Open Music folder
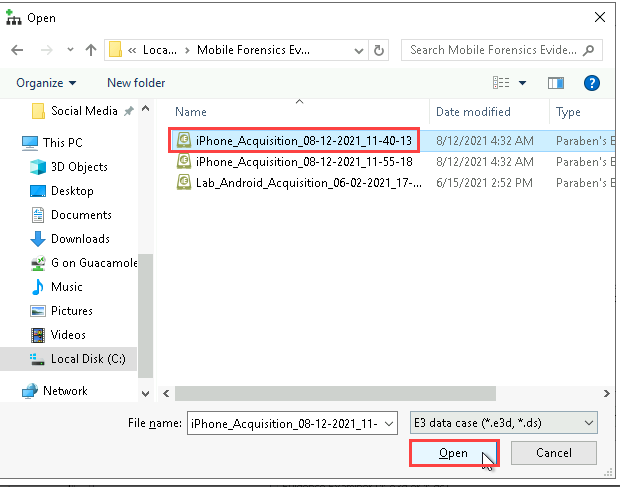 66,287
